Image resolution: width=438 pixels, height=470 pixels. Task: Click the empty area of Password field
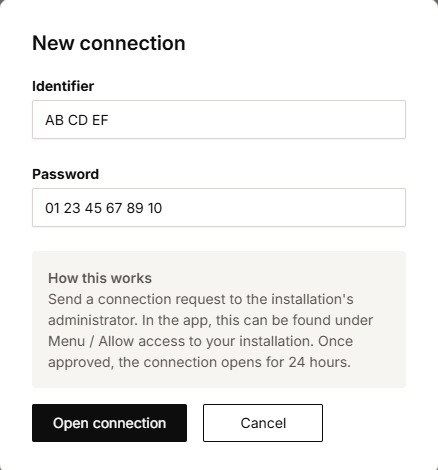pyautogui.click(x=283, y=207)
